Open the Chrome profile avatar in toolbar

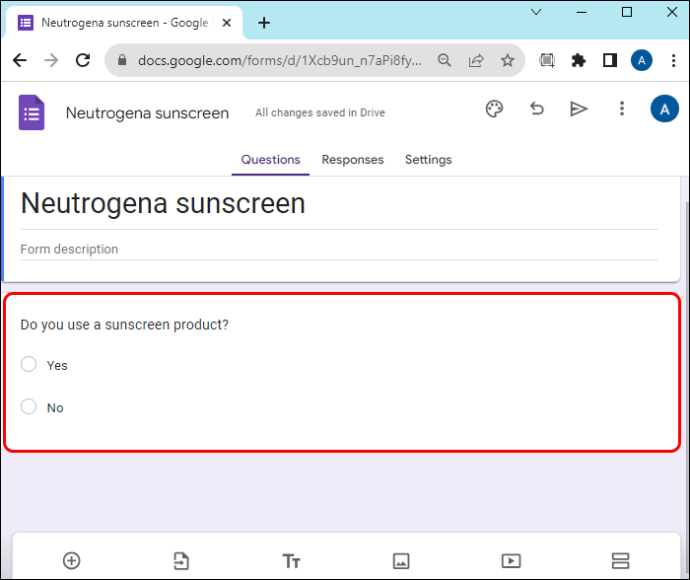[x=642, y=60]
